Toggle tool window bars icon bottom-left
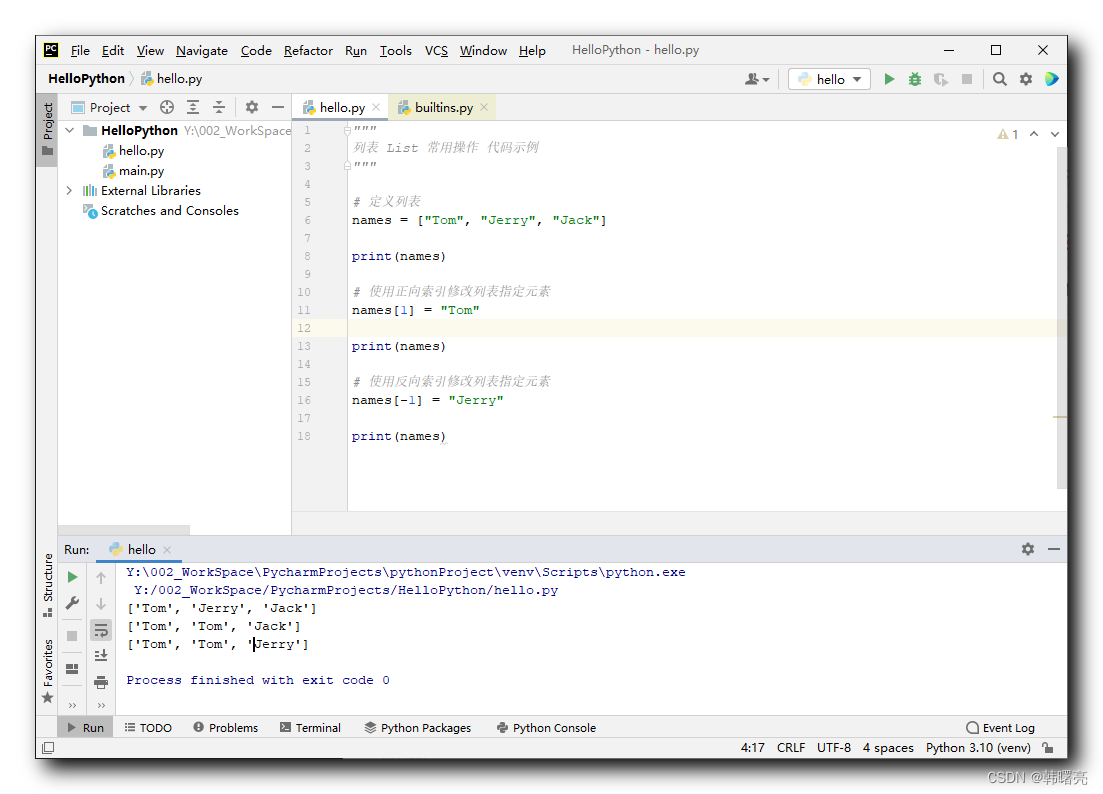The image size is (1103, 794). 48,748
